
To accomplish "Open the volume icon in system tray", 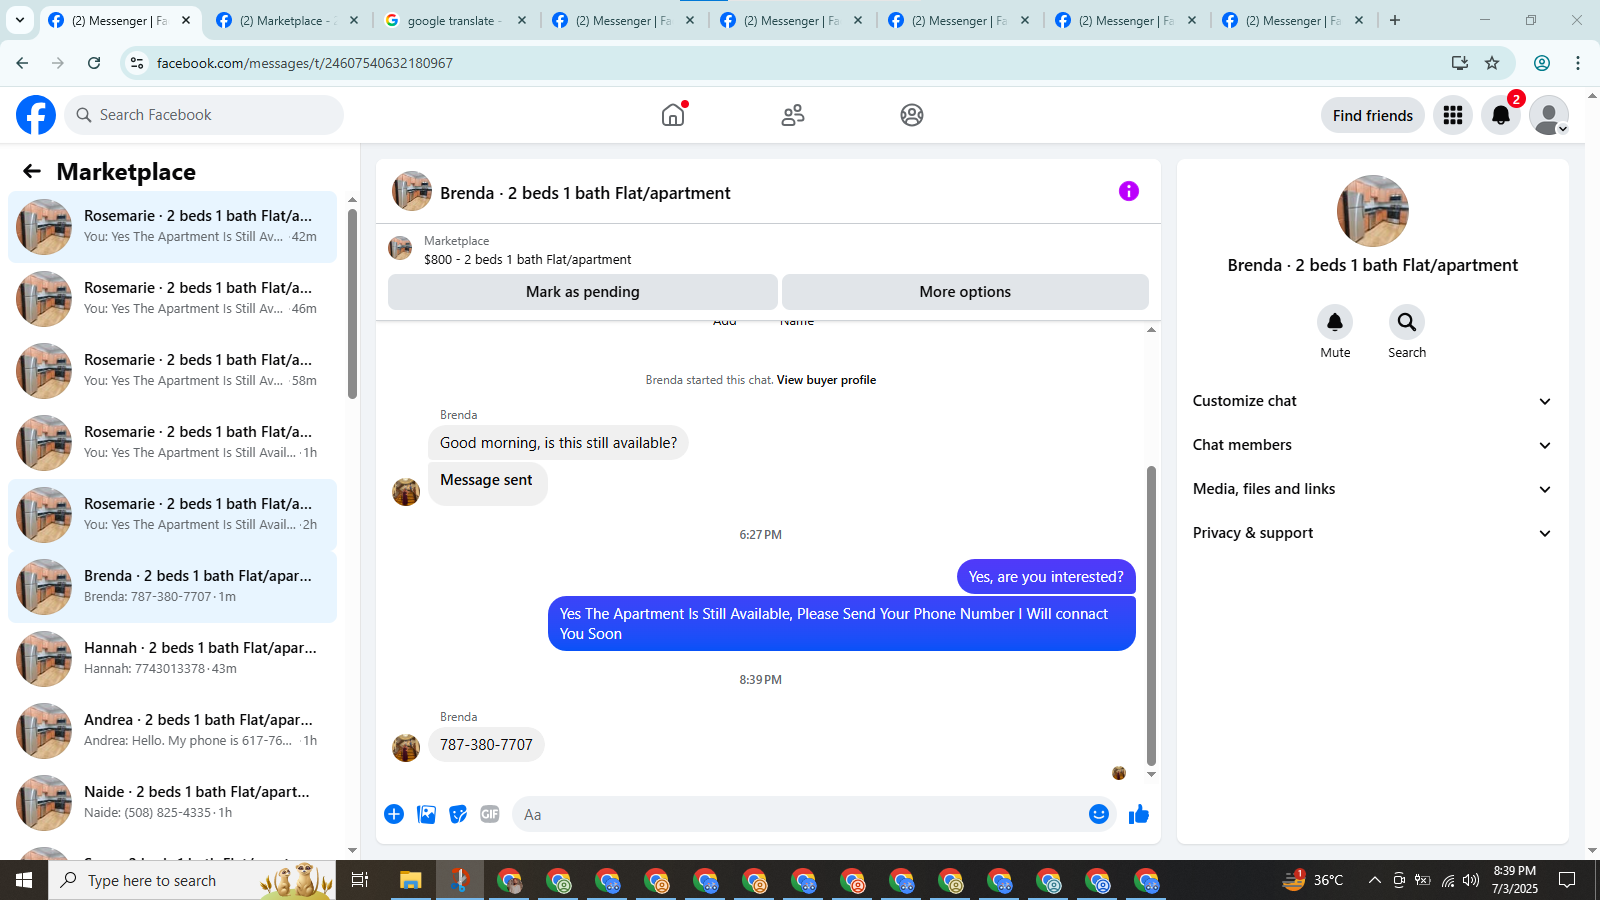I will (1470, 880).
